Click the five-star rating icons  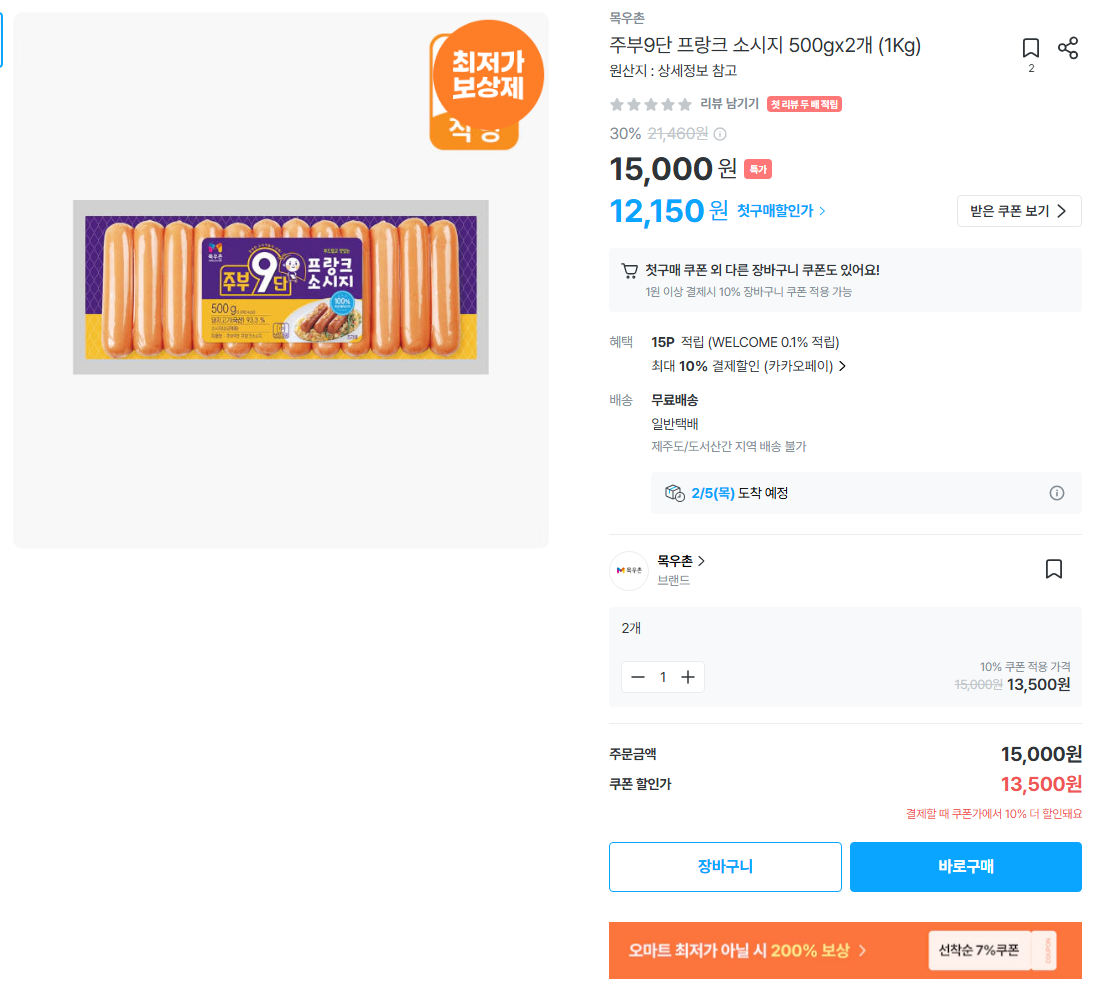[651, 104]
